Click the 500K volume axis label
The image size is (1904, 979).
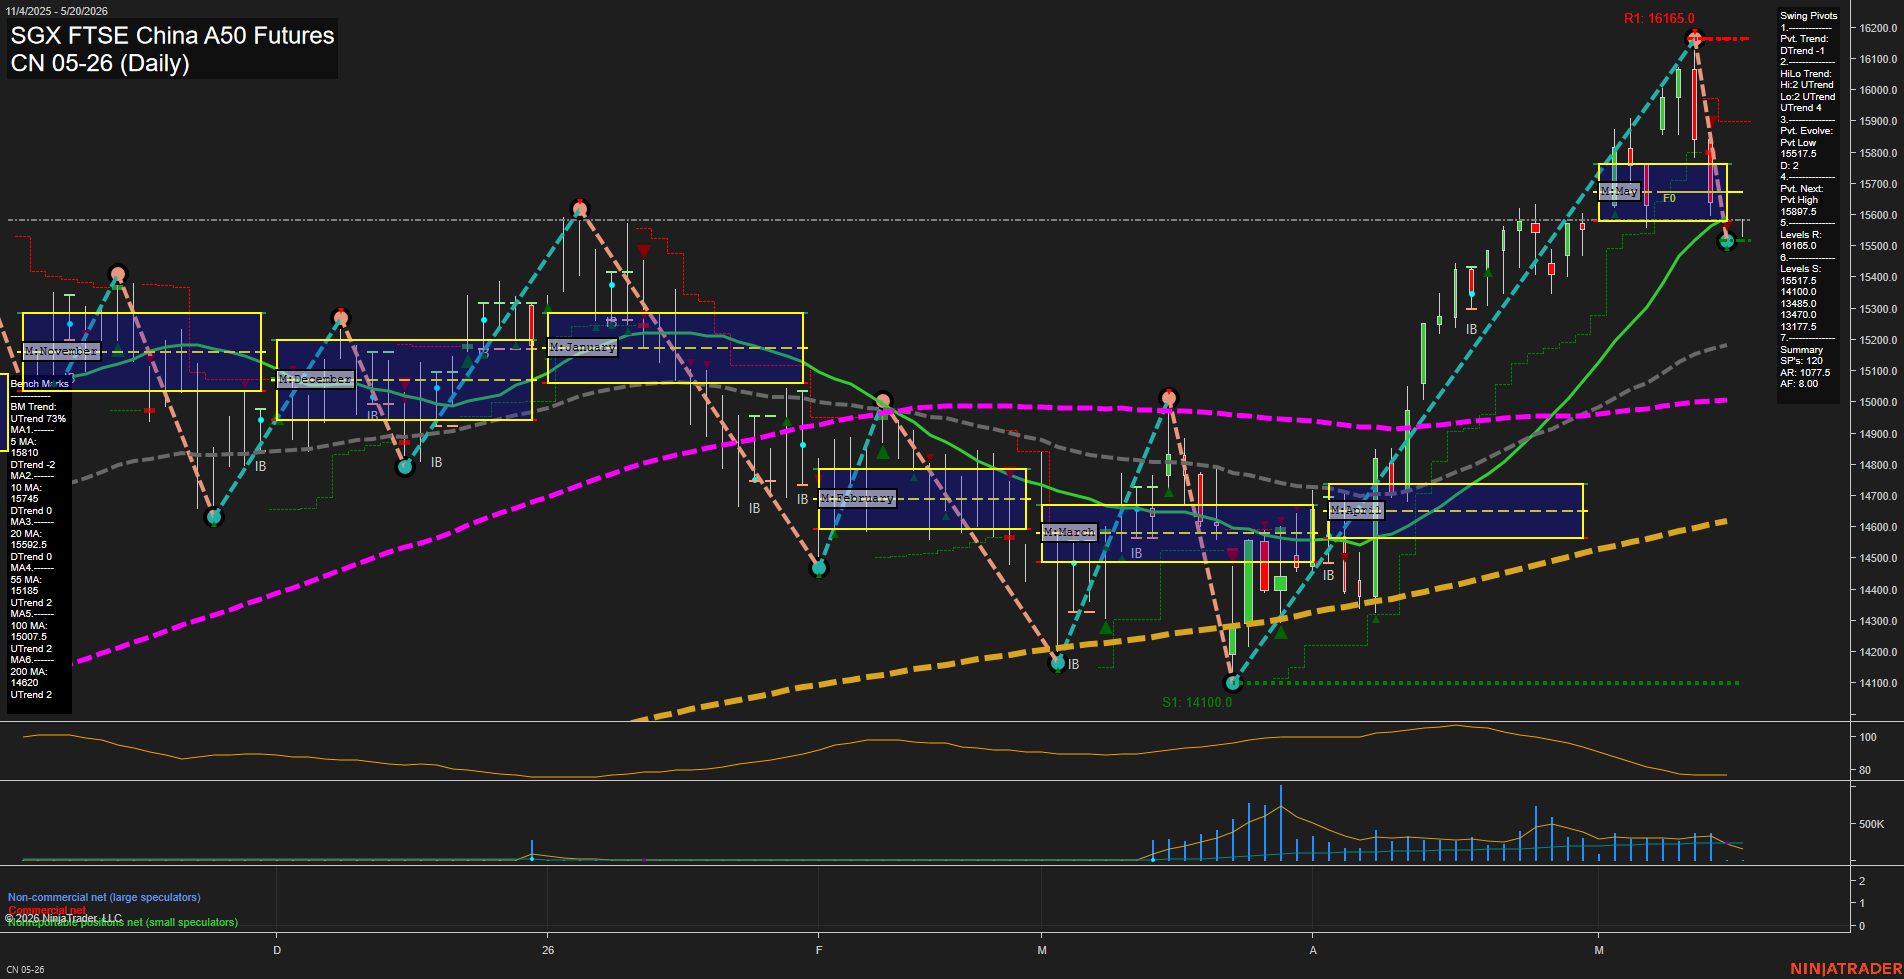(1871, 824)
